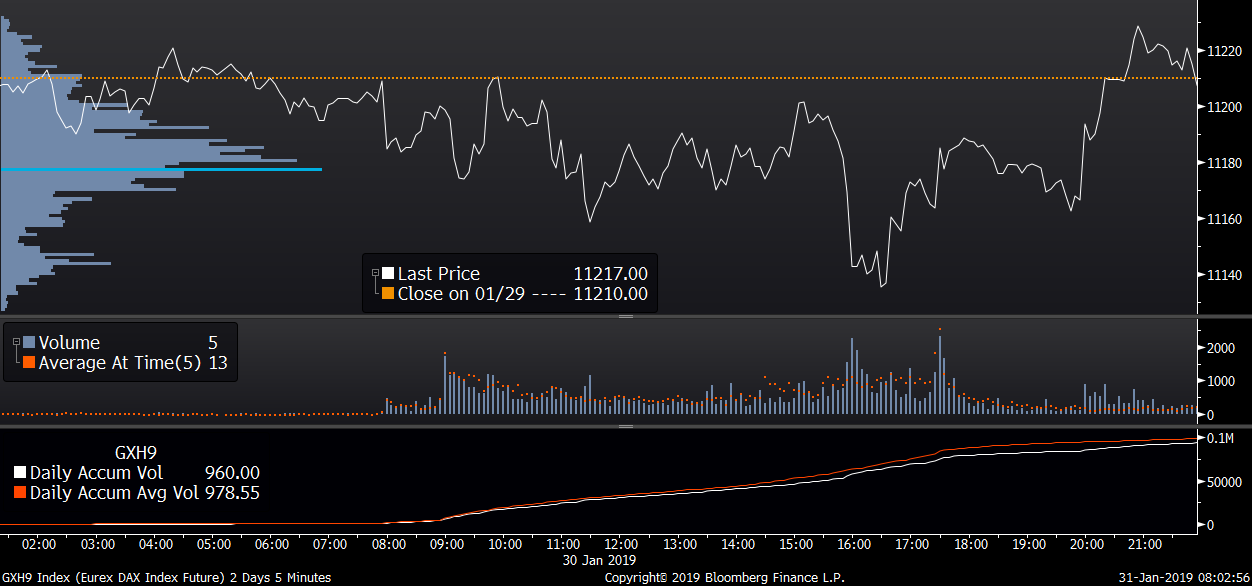Click the 11210.00 close value
1252x586 pixels.
[610, 294]
